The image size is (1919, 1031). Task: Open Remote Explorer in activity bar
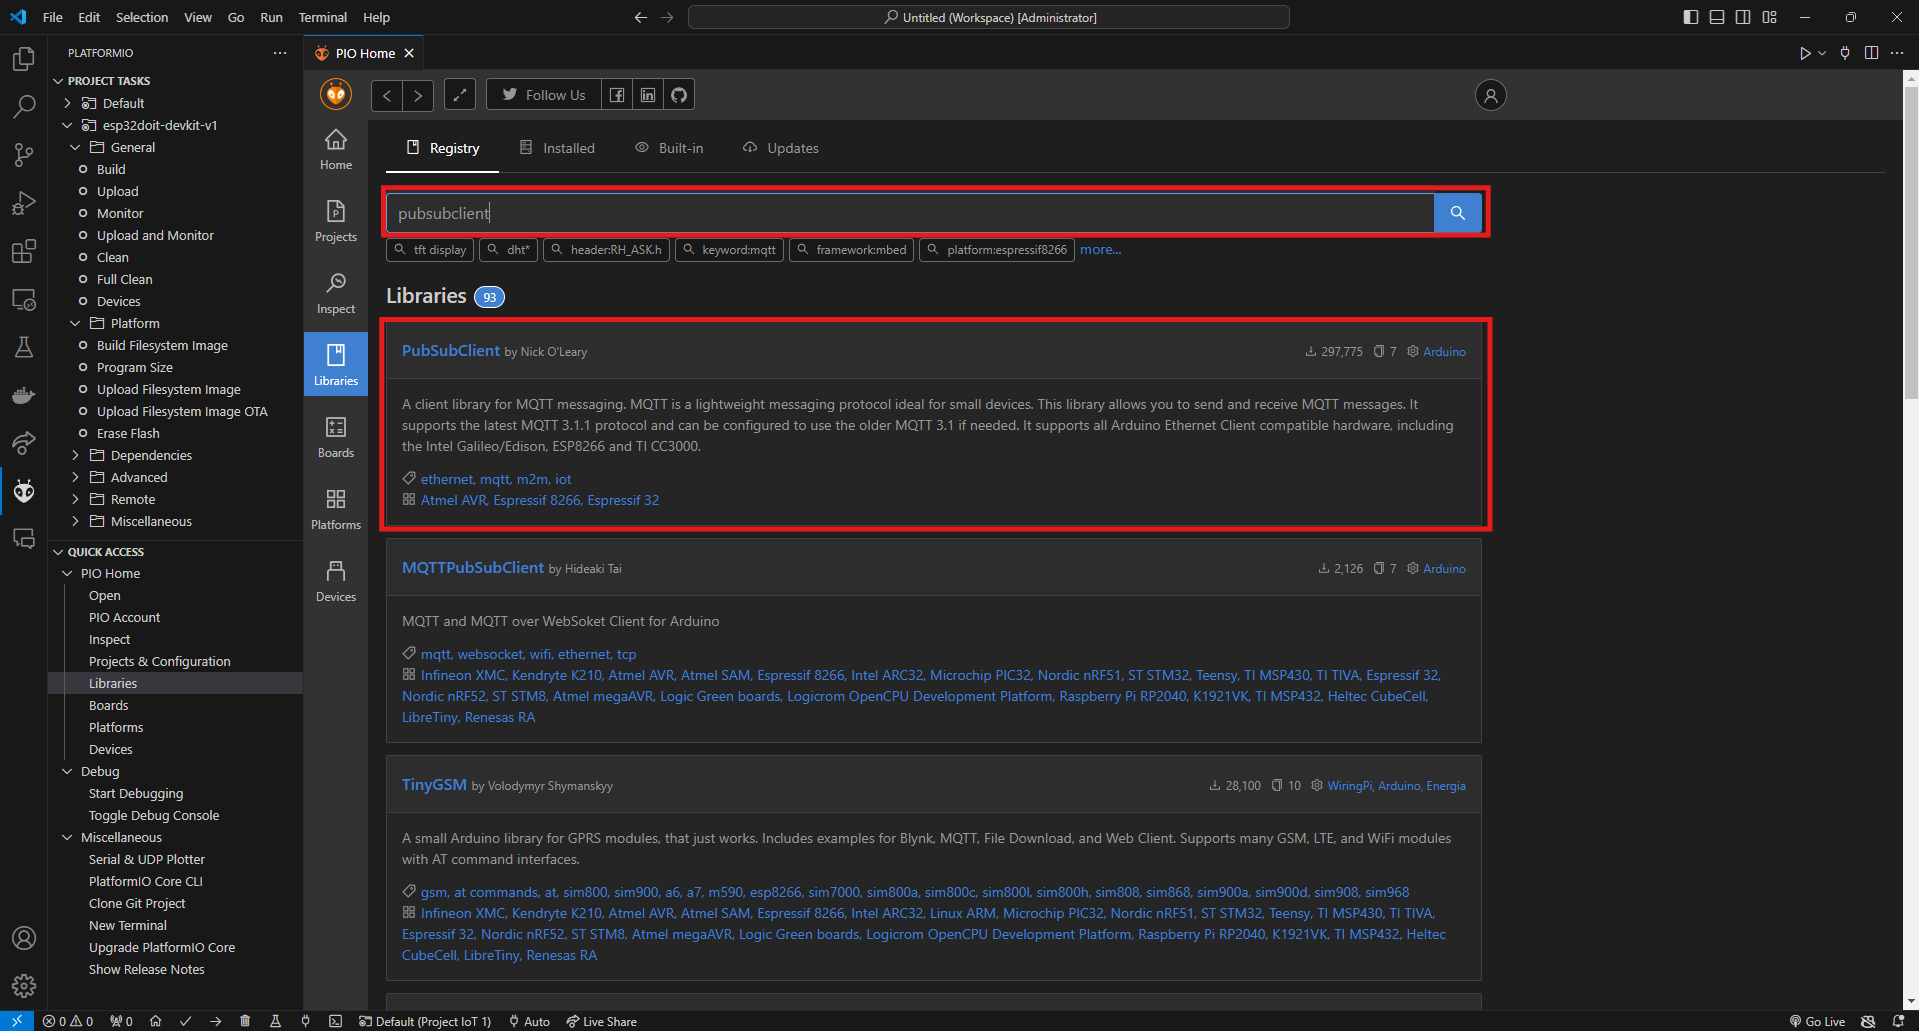click(x=24, y=299)
